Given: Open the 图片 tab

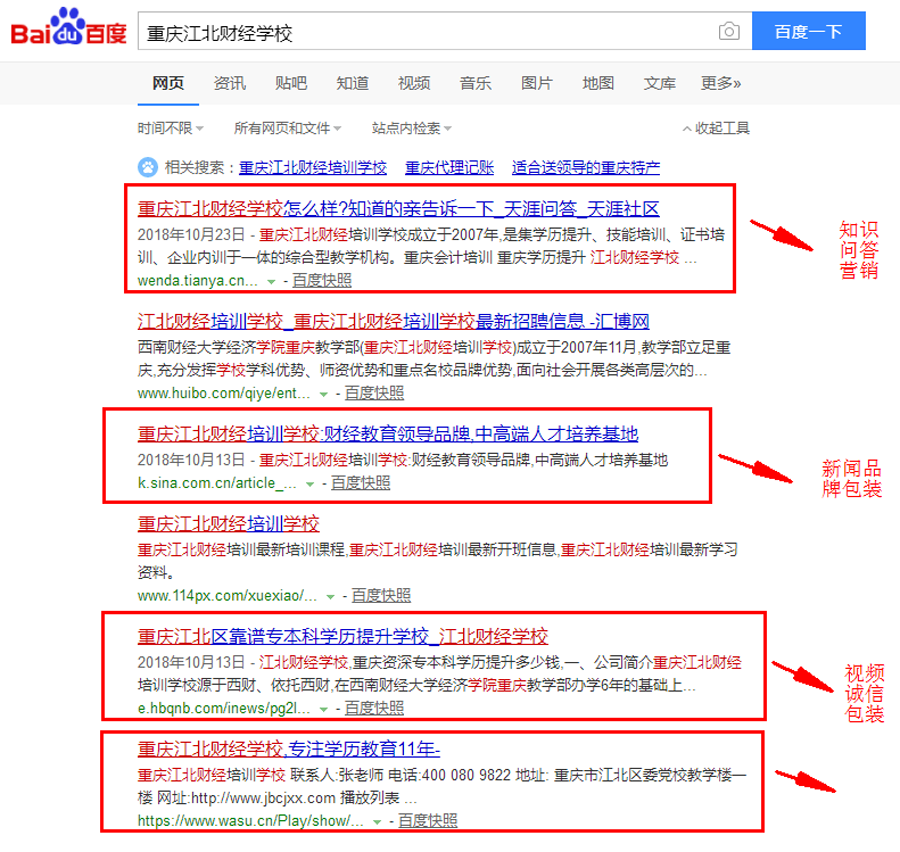Looking at the screenshot, I should [537, 83].
